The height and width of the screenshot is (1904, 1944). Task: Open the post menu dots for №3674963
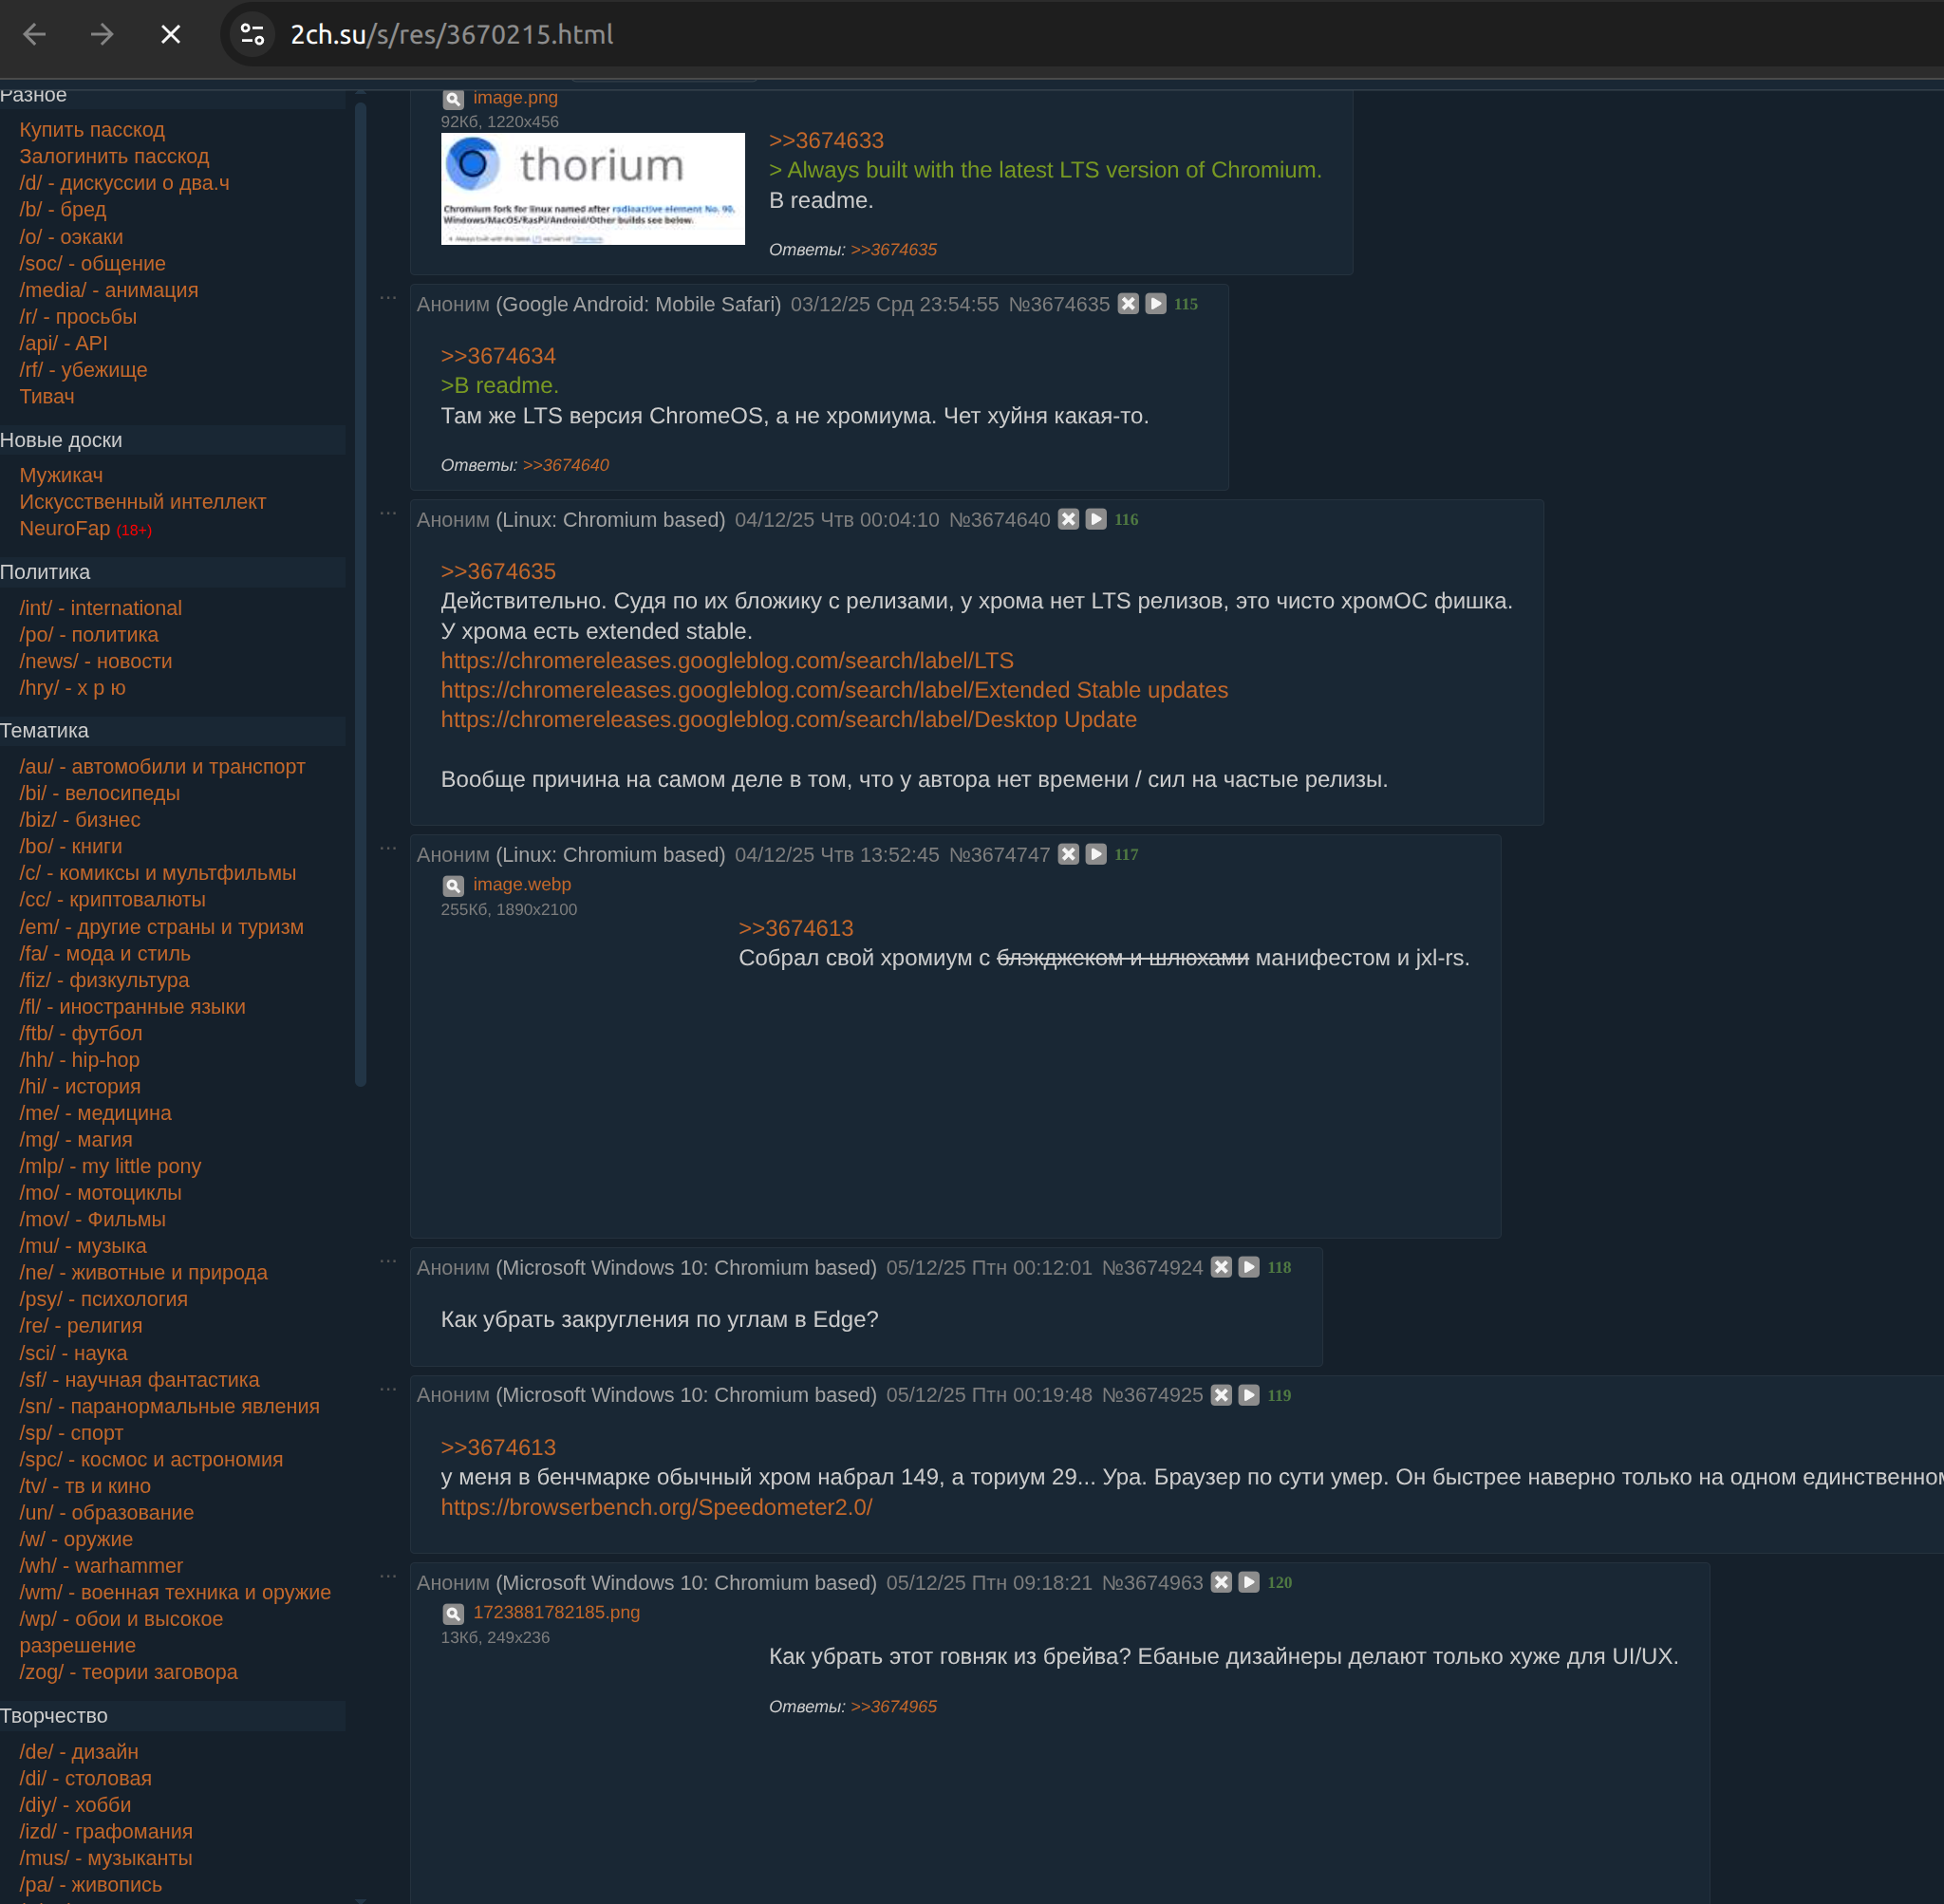388,1576
